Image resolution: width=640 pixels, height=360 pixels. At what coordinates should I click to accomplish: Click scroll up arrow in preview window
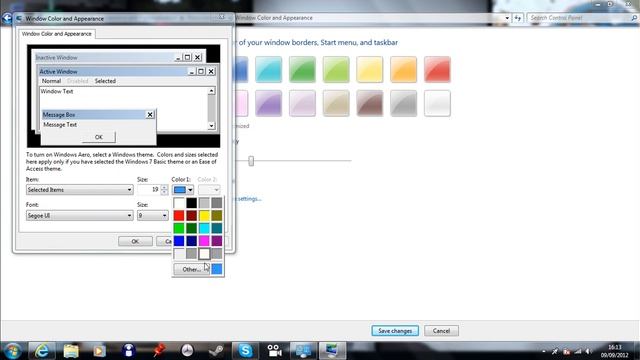pos(211,91)
